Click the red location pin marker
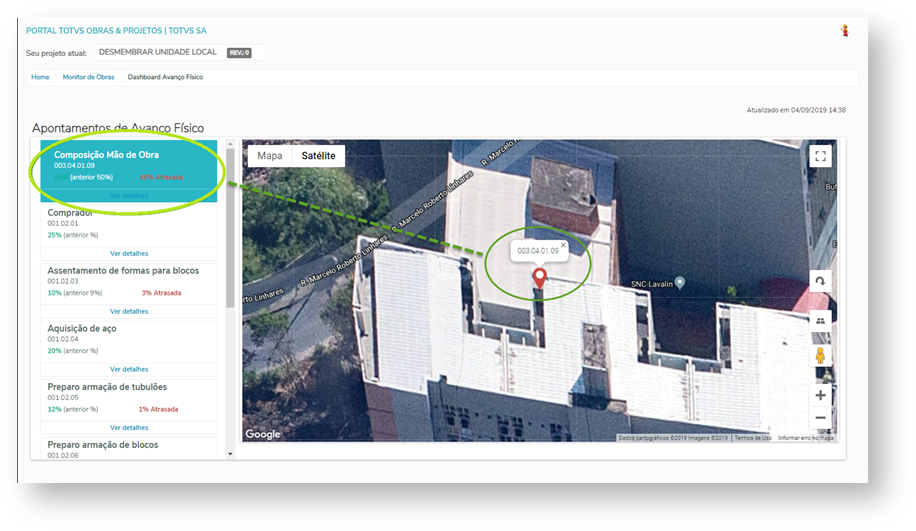This screenshot has height=531, width=916. pyautogui.click(x=539, y=278)
